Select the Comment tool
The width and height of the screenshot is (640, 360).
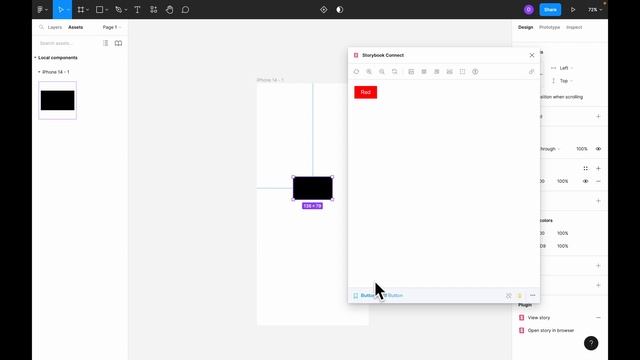pos(185,9)
